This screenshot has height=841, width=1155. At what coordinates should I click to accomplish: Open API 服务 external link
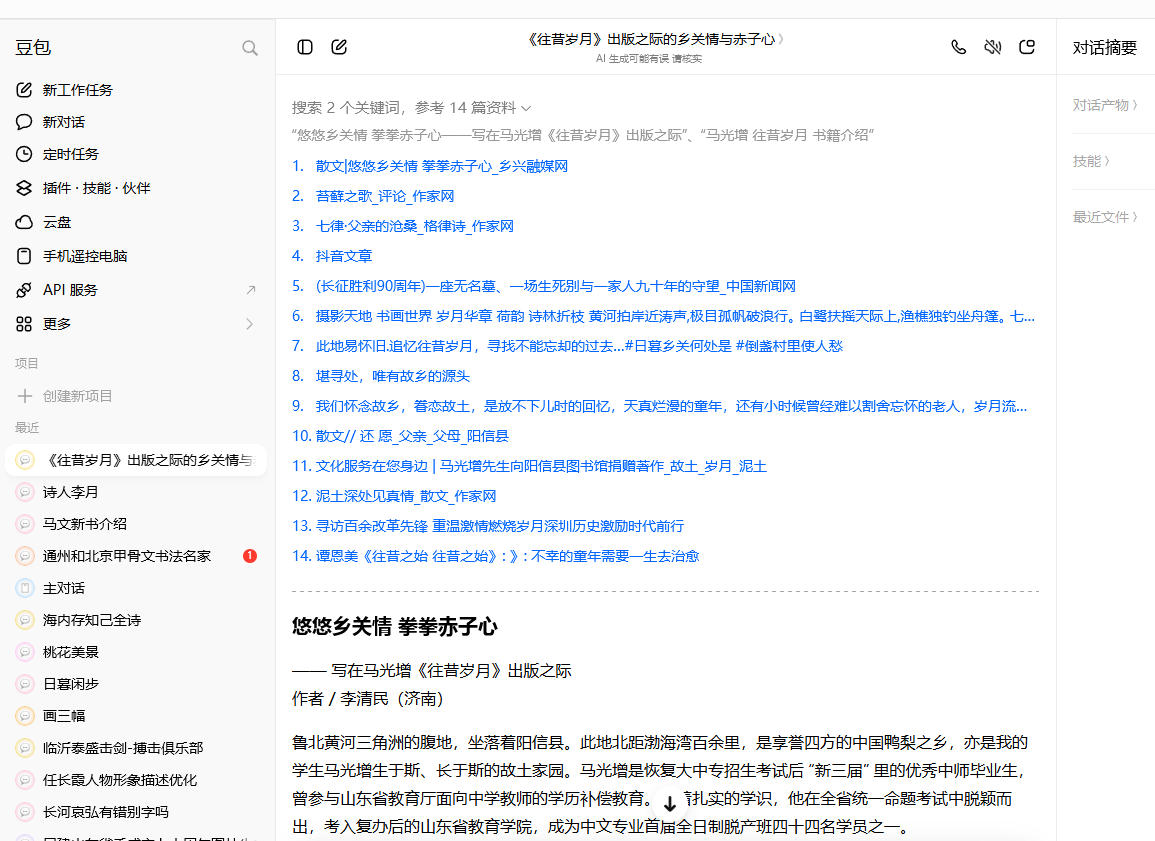(x=137, y=289)
